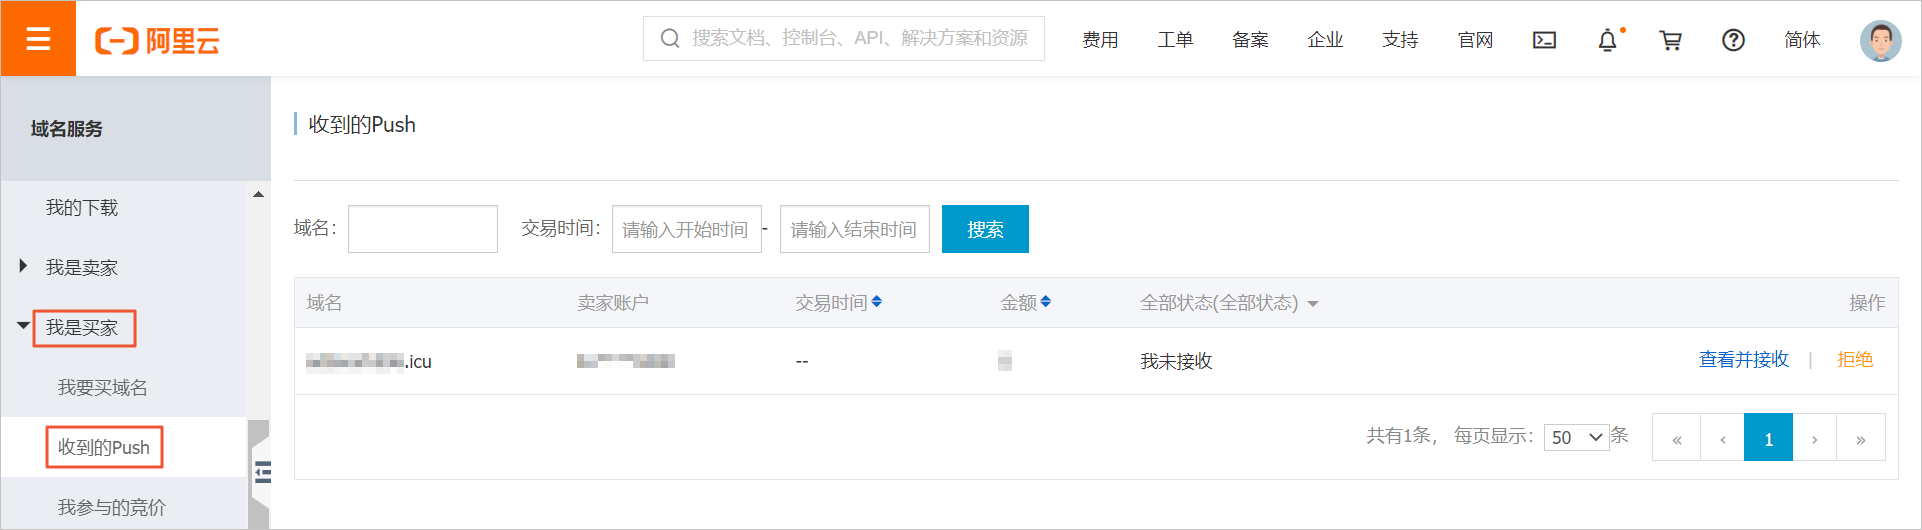Open the user avatar menu
Viewport: 1922px width, 530px height.
(1880, 41)
